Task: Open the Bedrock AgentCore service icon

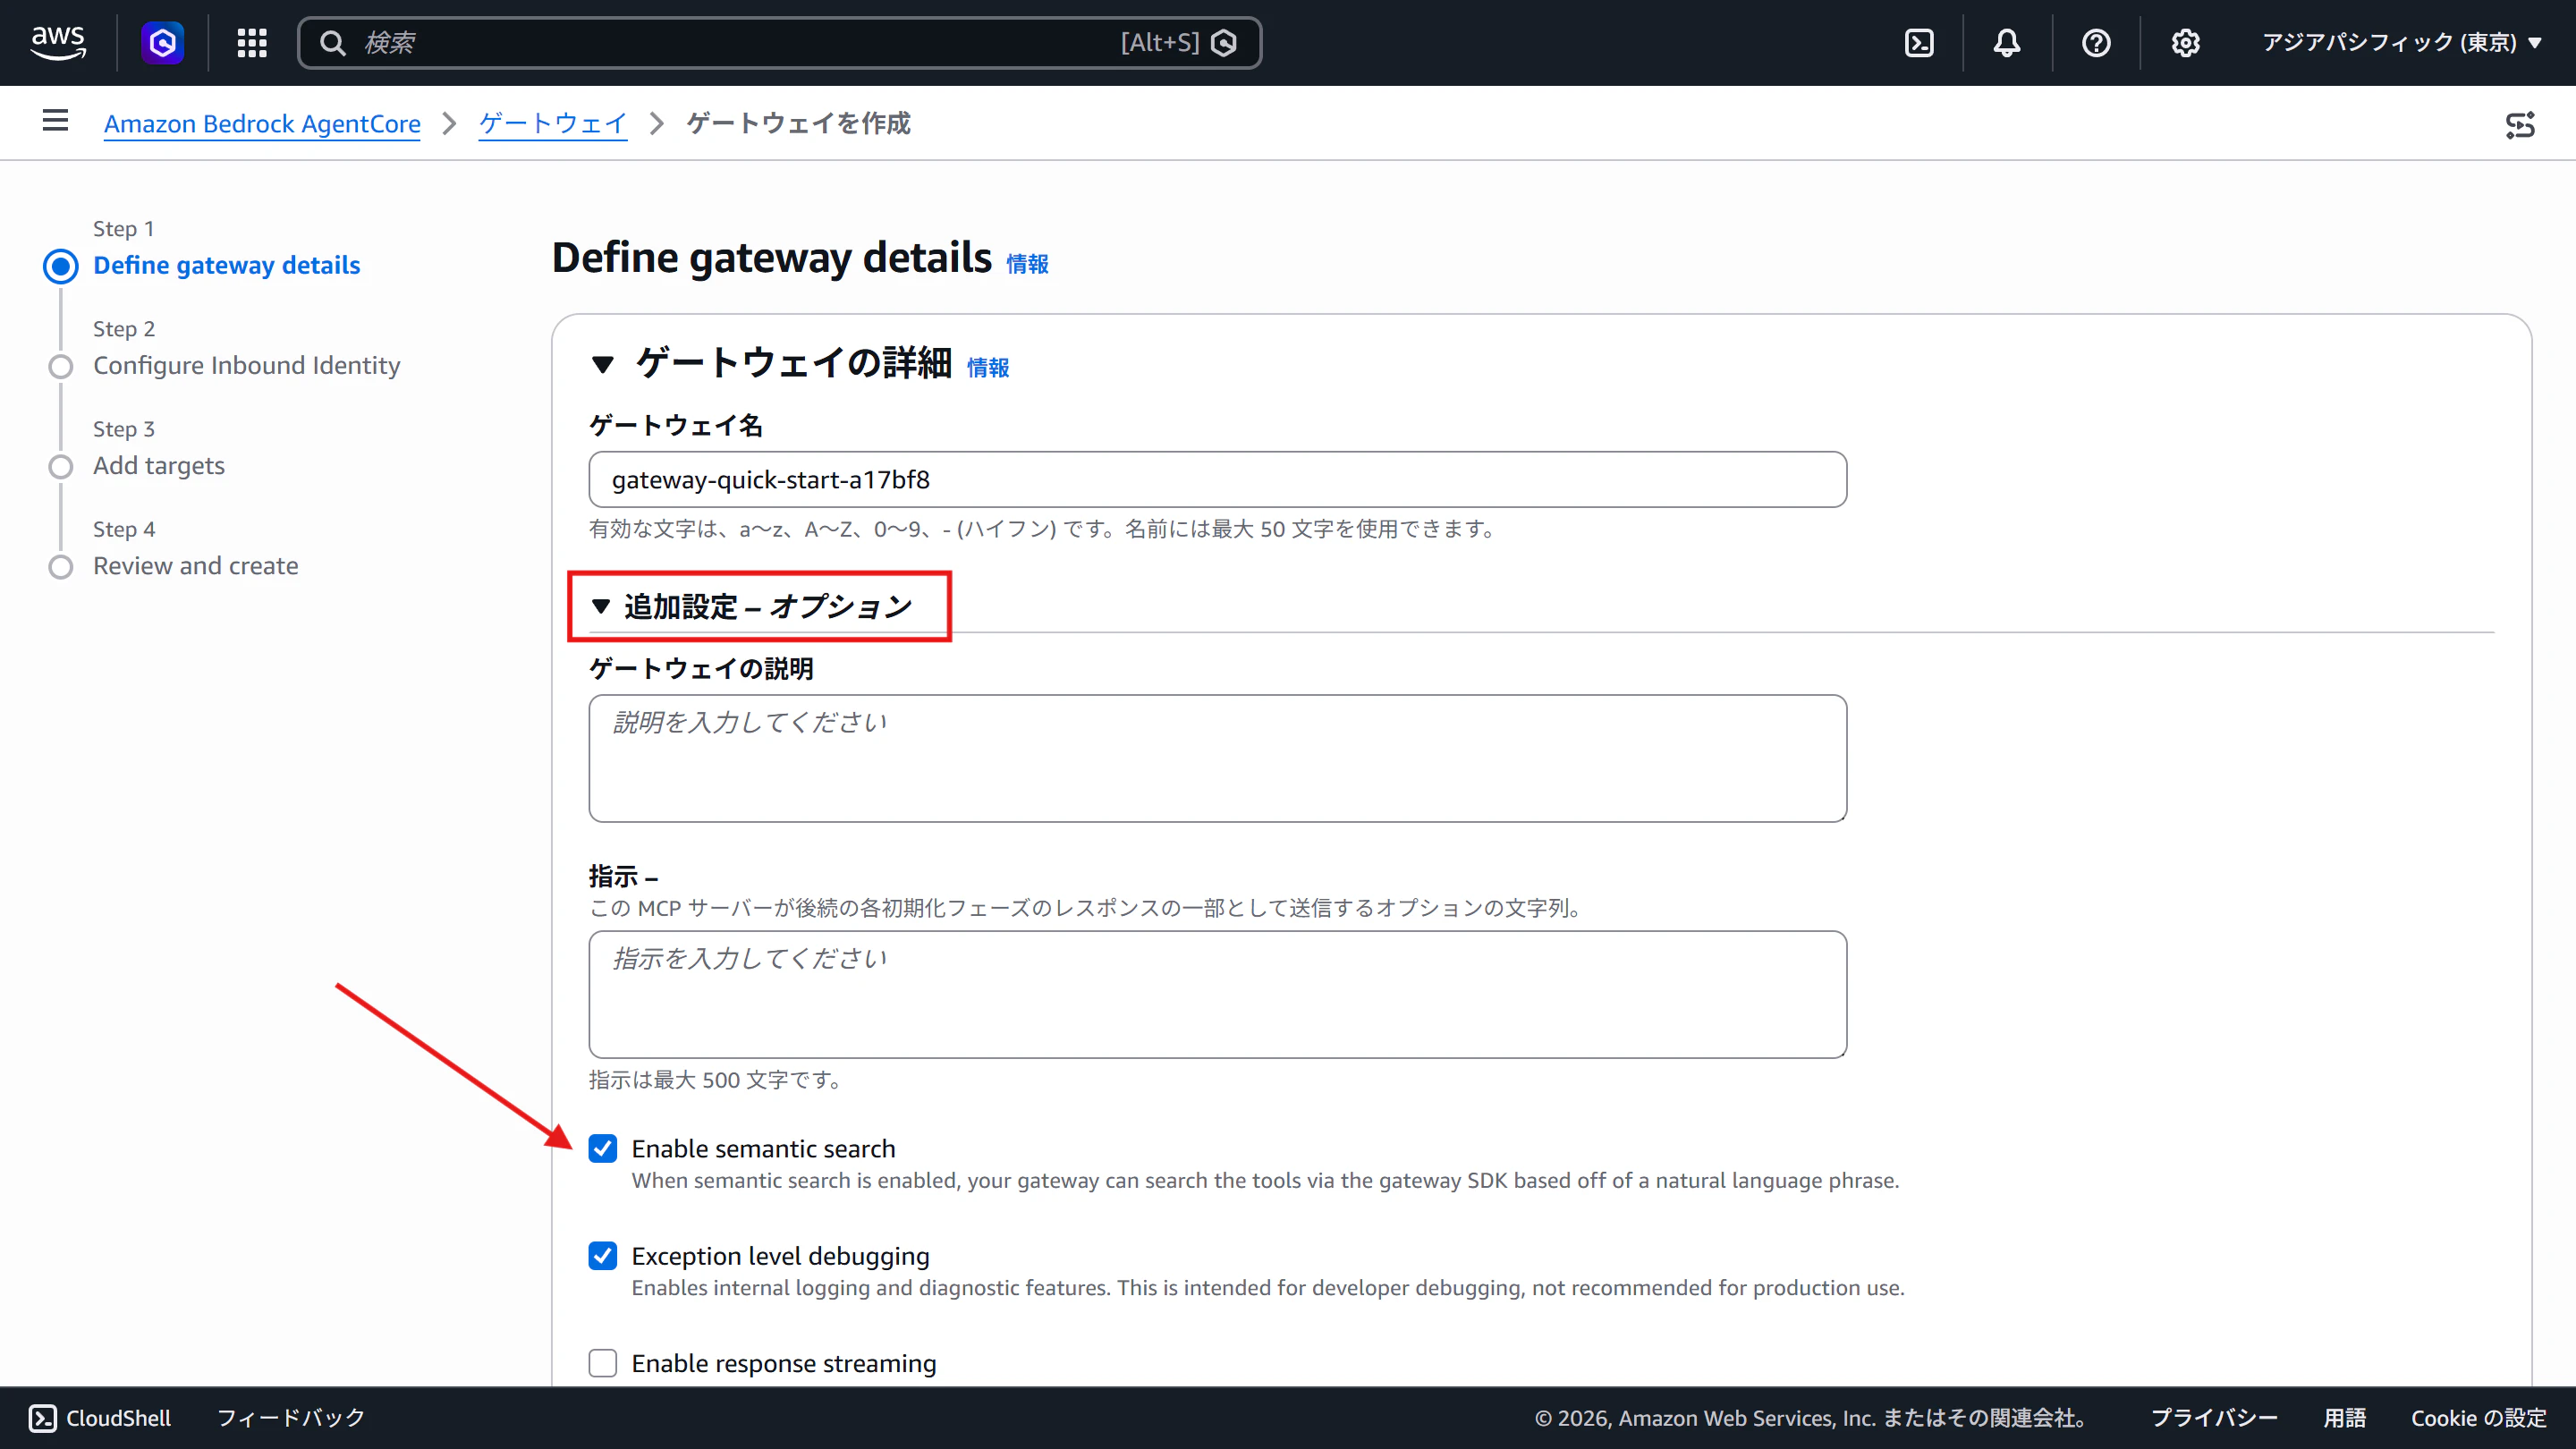Action: (x=163, y=42)
